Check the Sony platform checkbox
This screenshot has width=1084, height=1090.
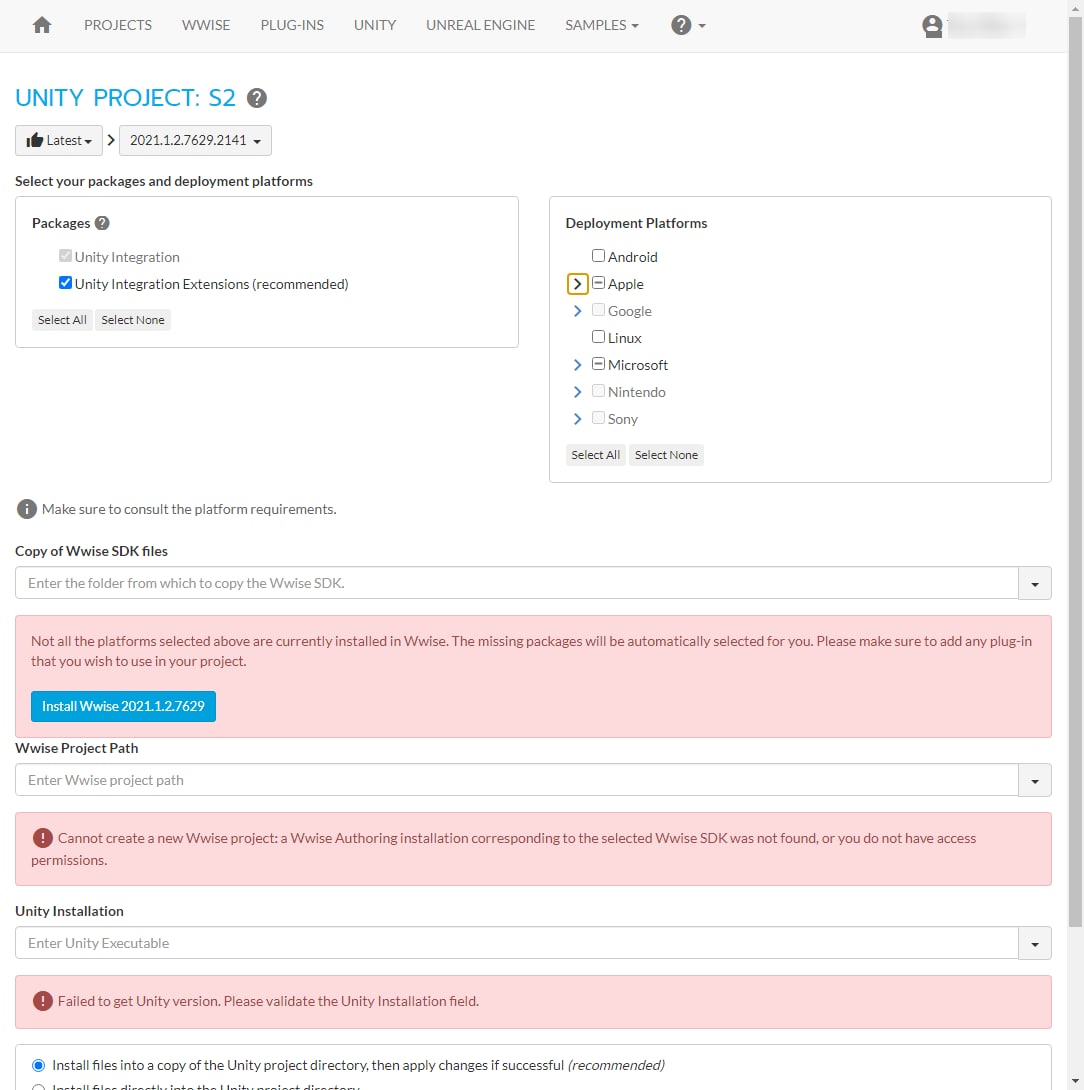pos(598,418)
